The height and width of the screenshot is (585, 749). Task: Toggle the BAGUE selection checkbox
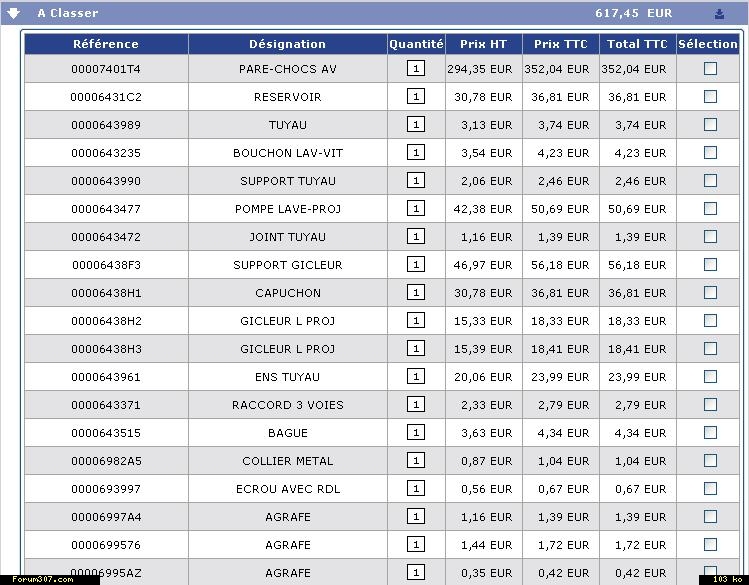coord(710,432)
